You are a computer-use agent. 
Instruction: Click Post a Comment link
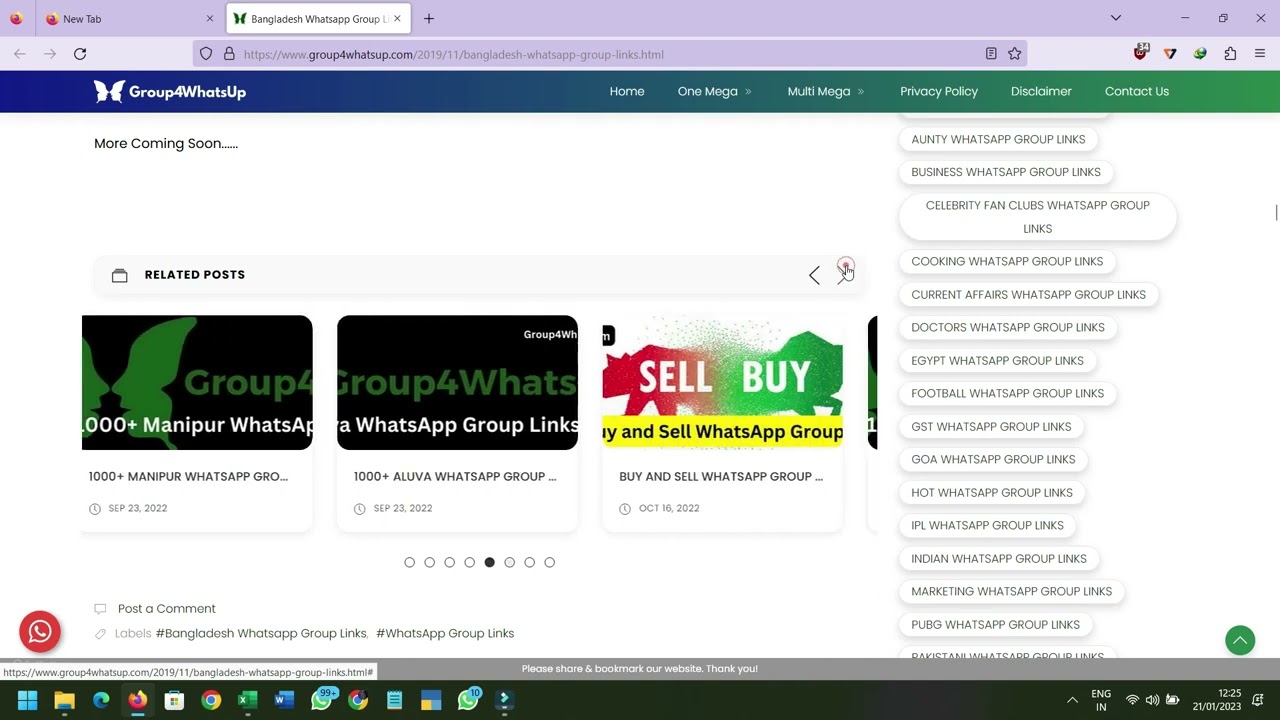pos(166,608)
